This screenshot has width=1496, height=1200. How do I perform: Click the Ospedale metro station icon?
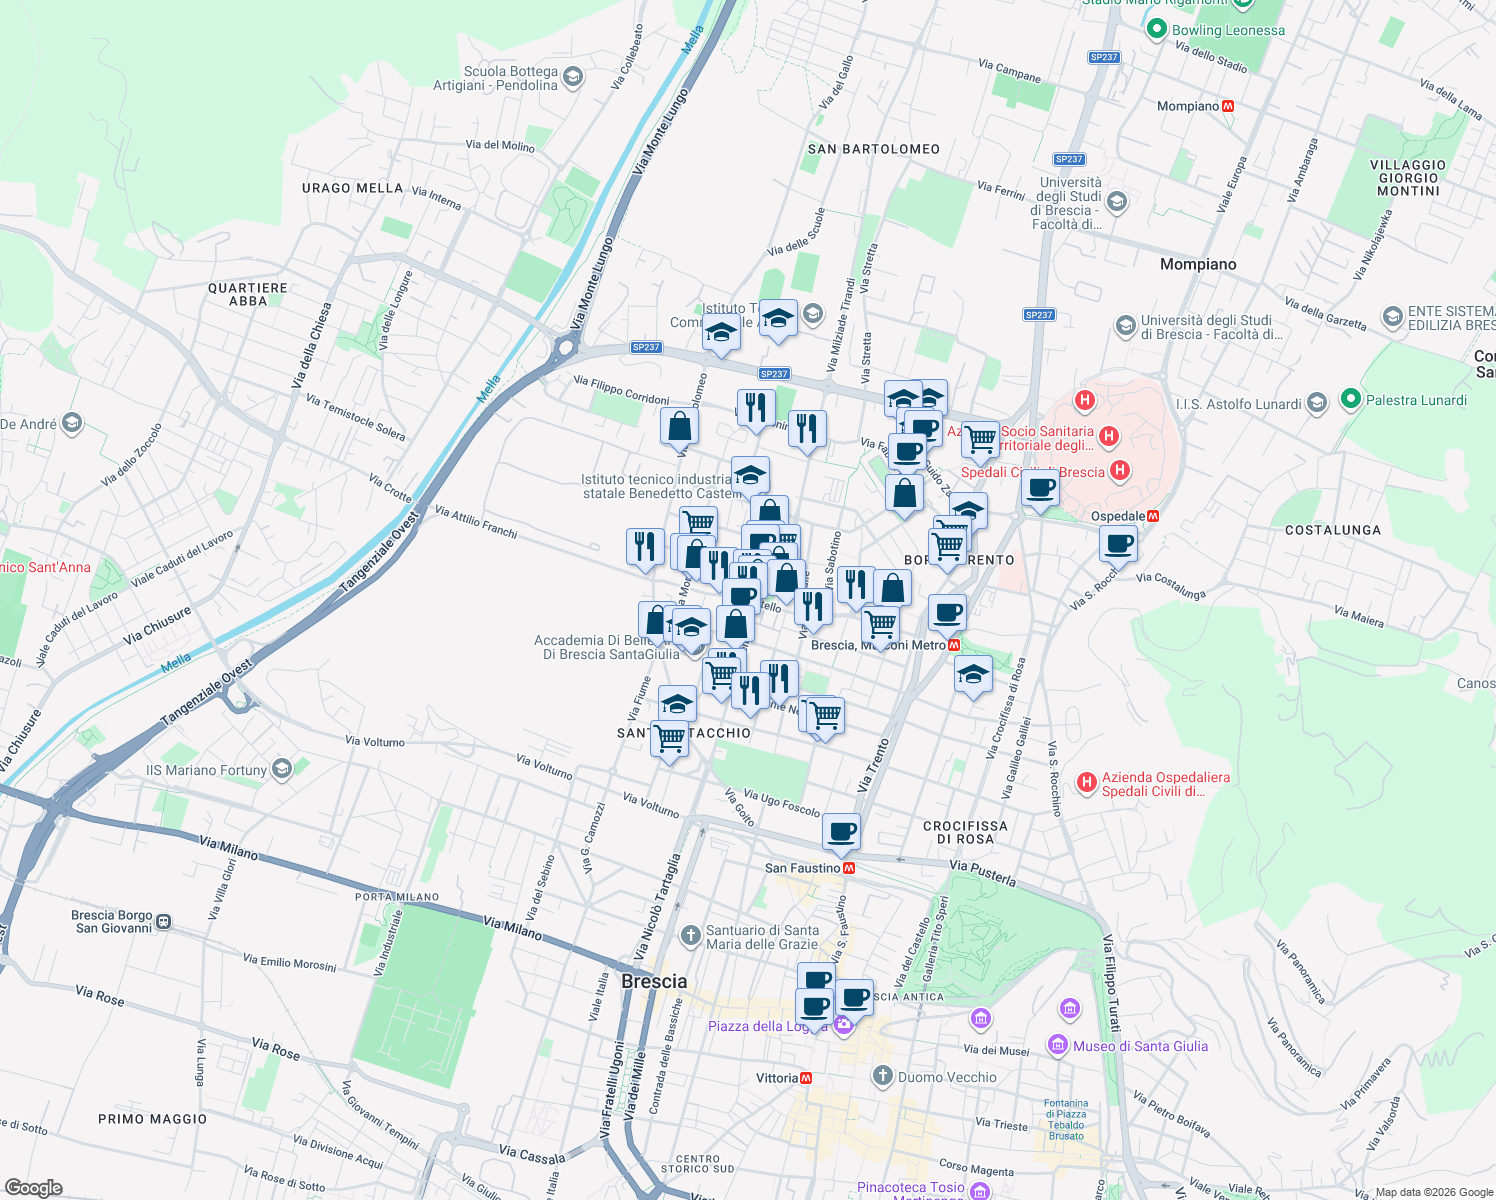pos(1155,517)
